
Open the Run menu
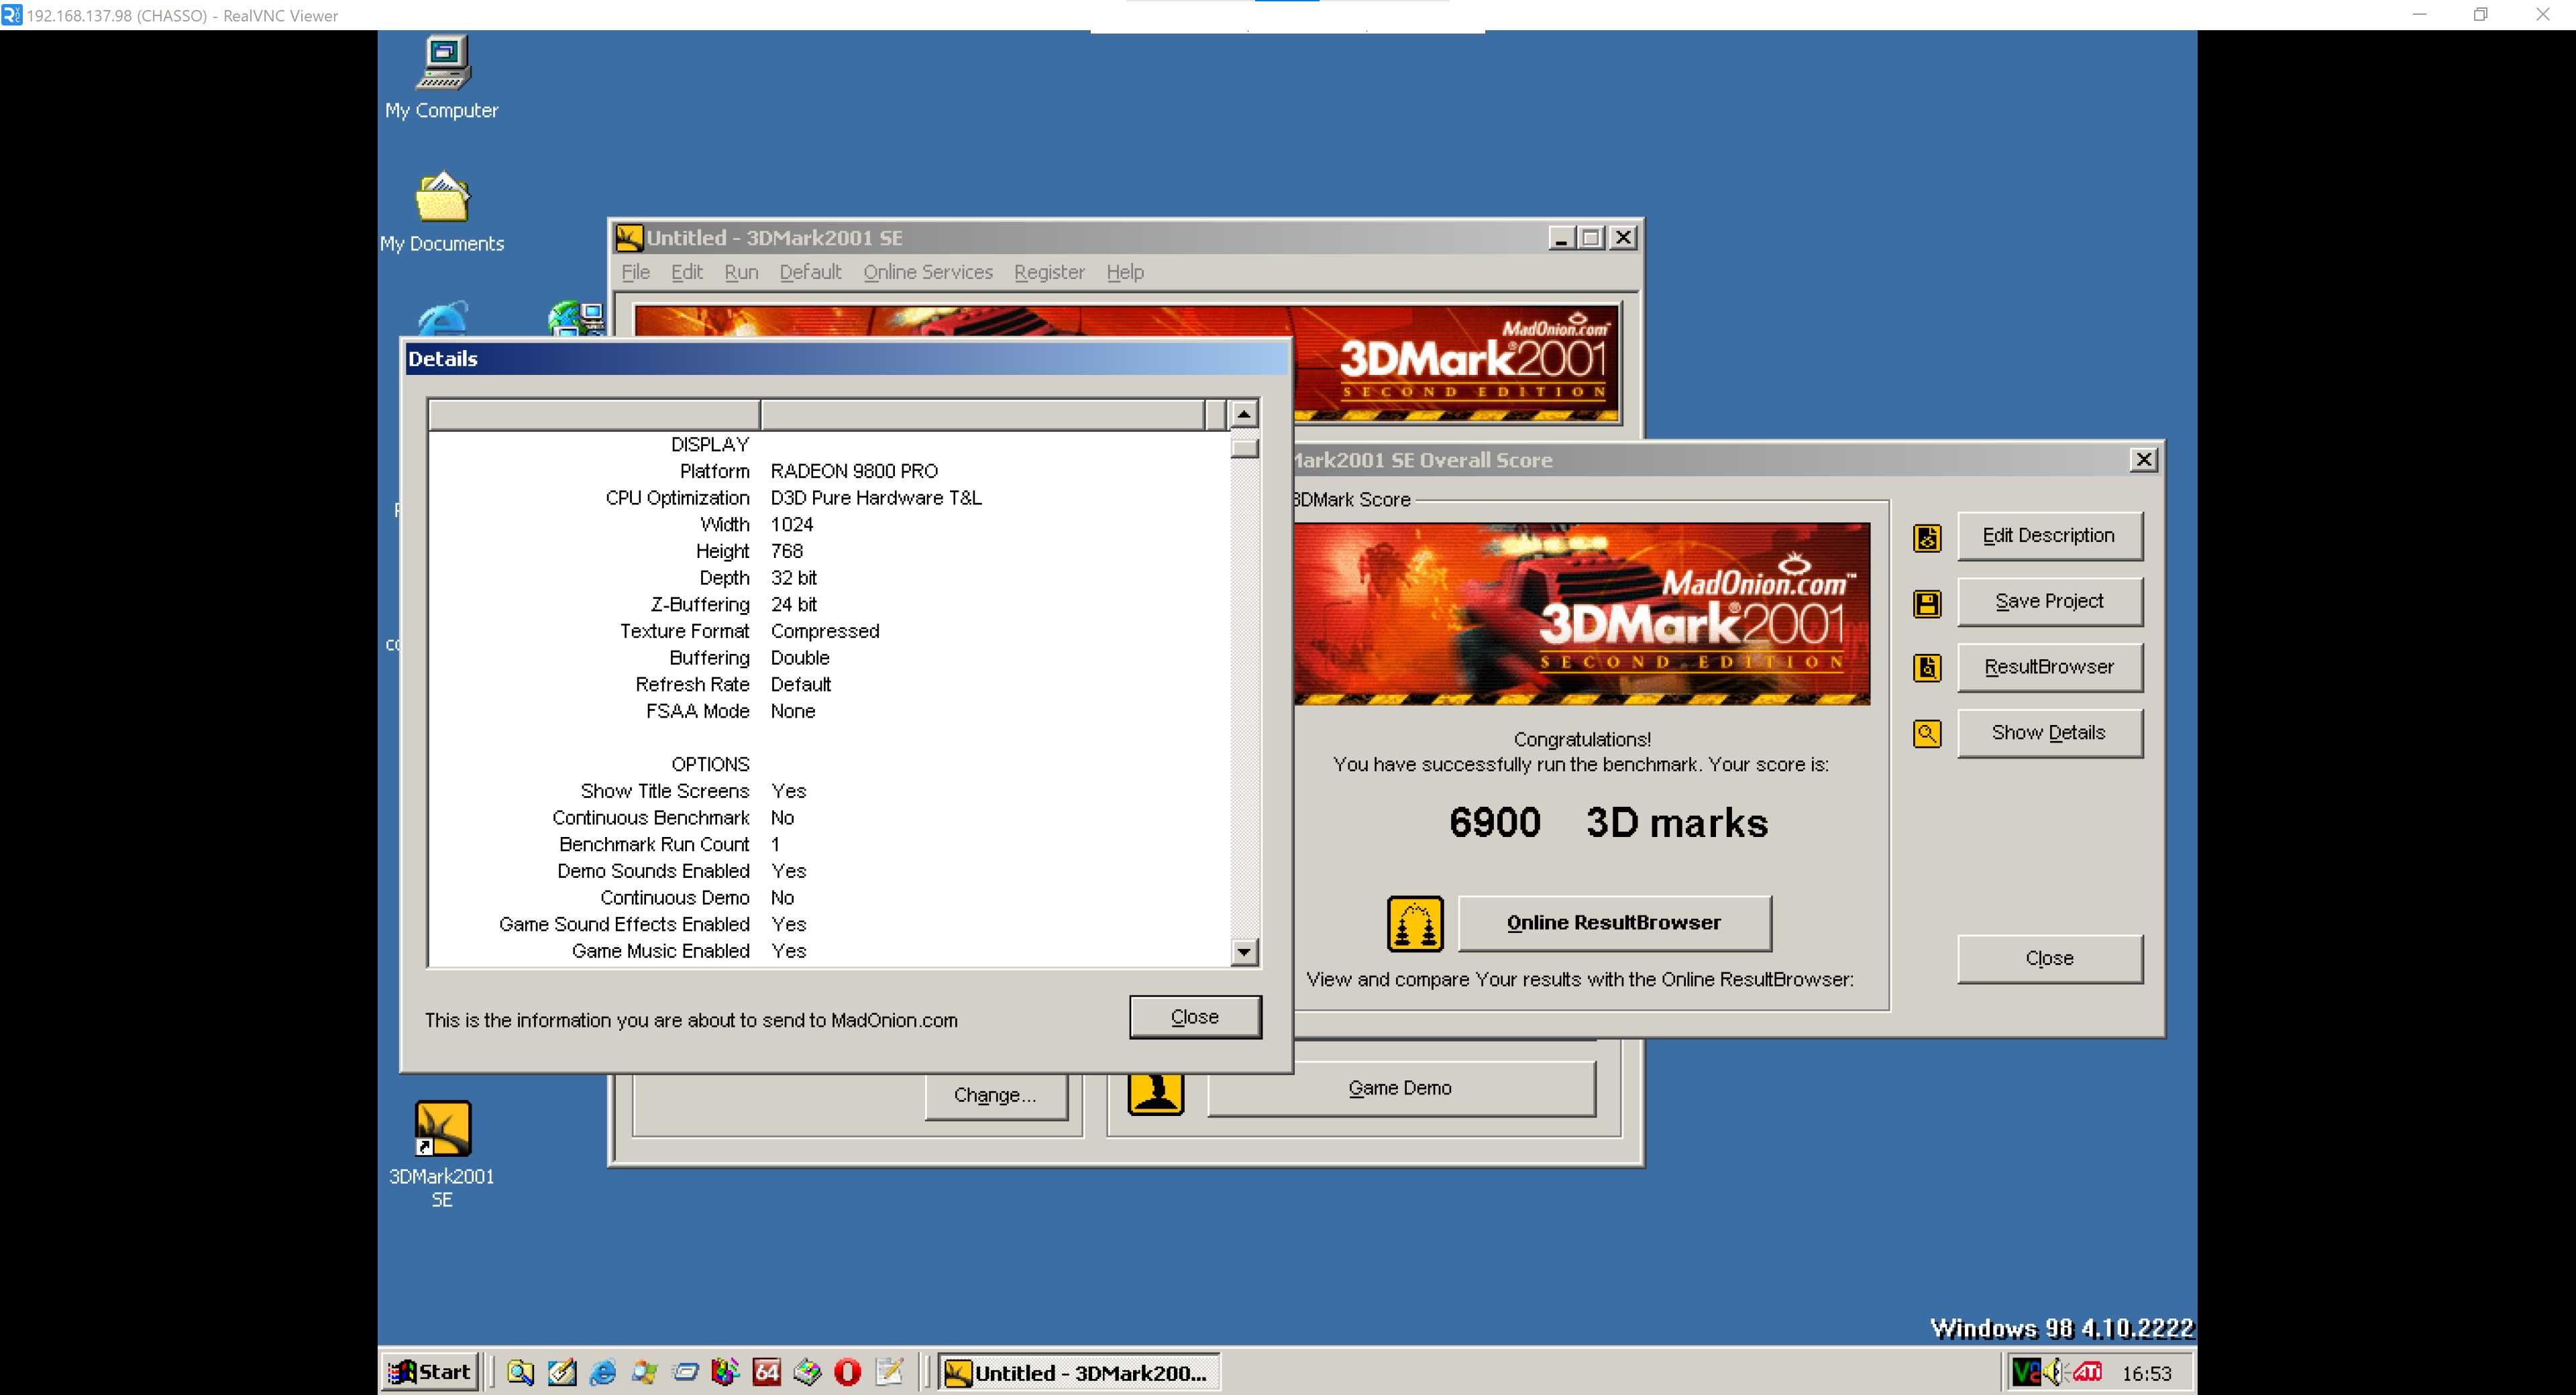(741, 272)
